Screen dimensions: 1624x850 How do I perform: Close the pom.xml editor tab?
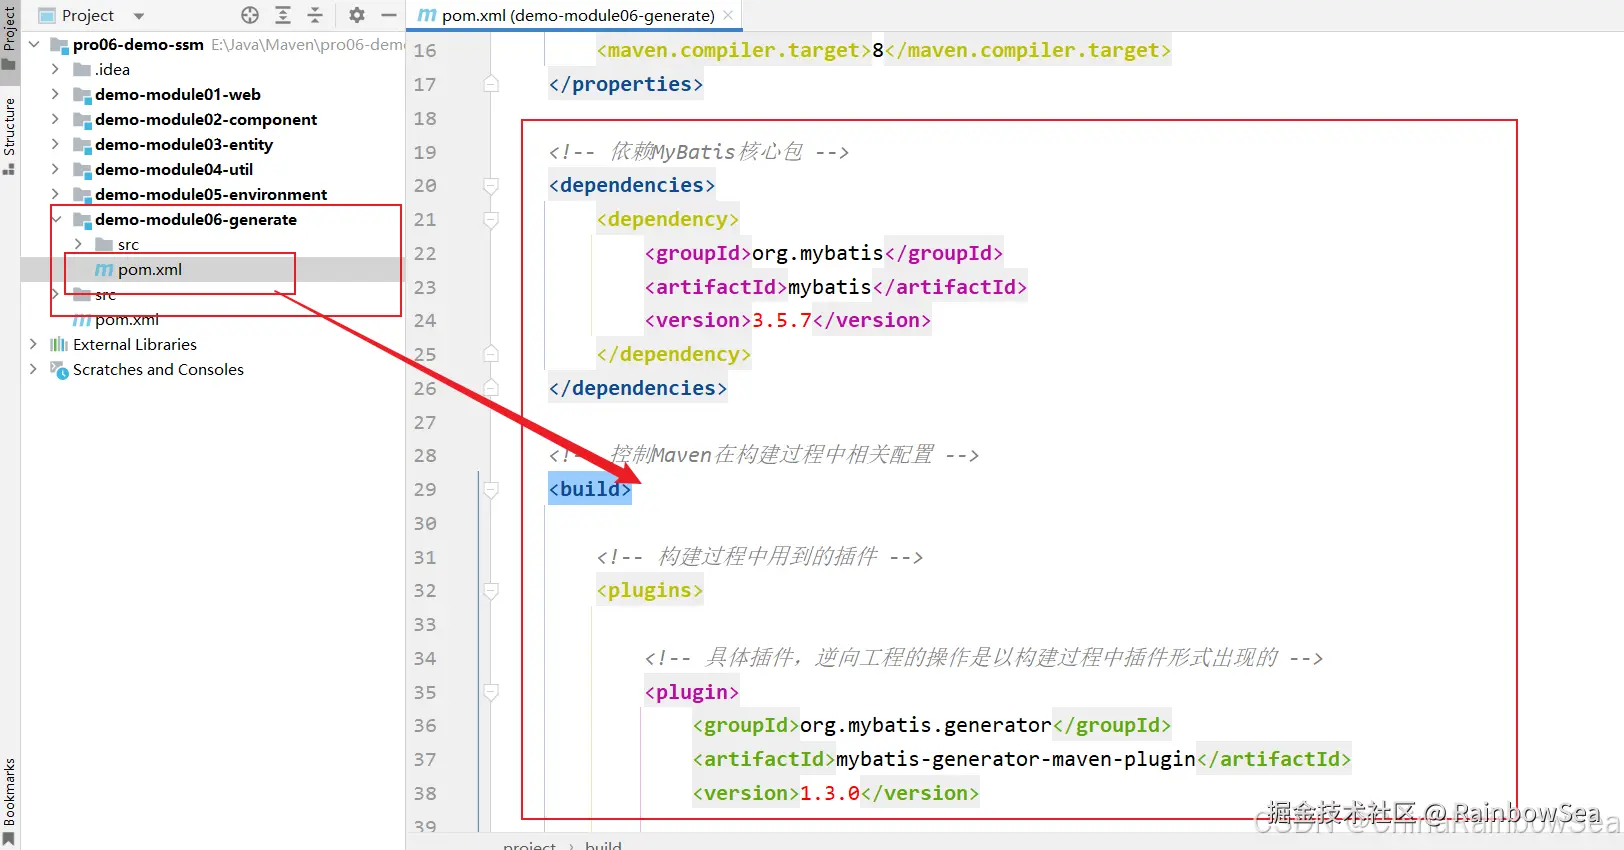(728, 15)
